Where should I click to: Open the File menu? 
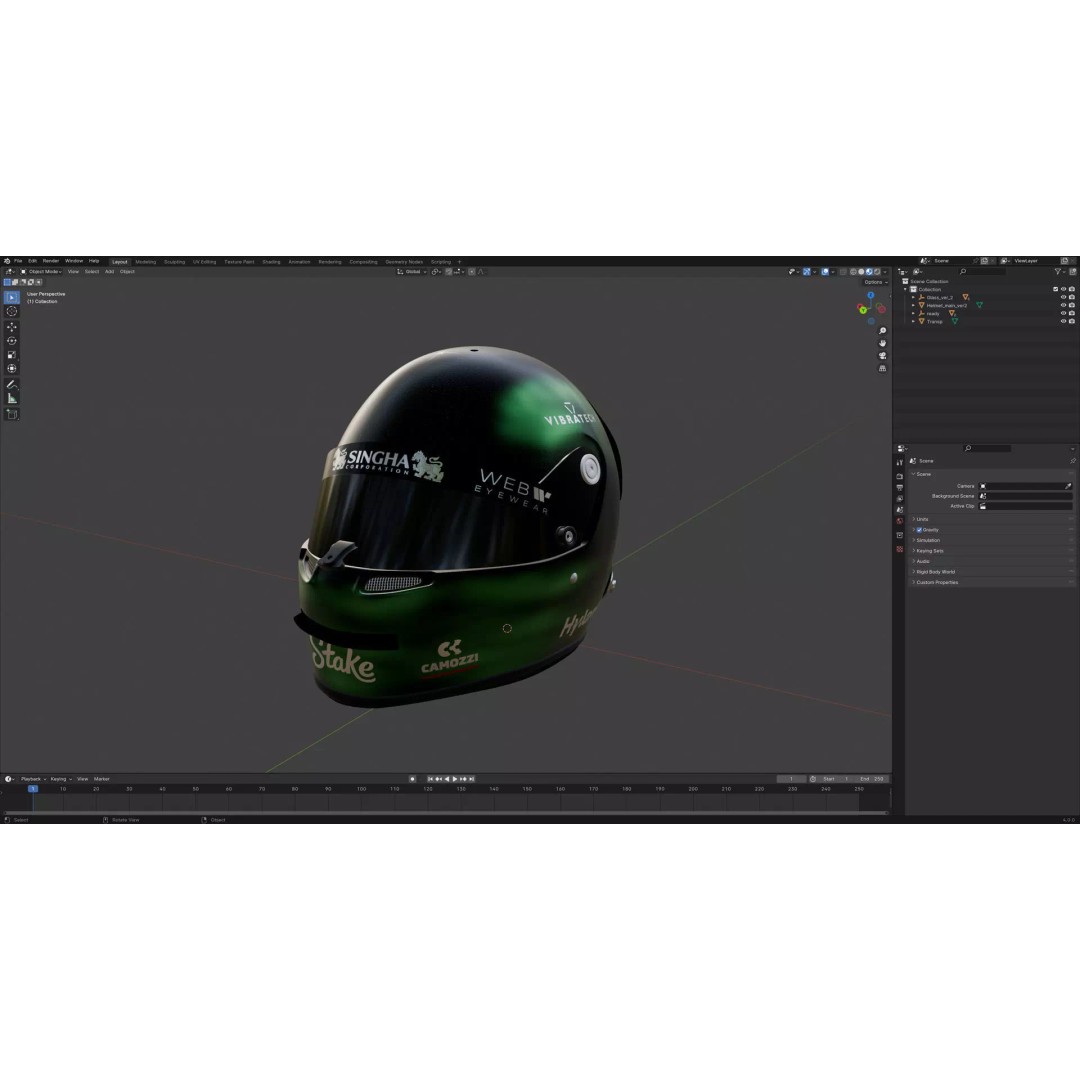coord(19,262)
